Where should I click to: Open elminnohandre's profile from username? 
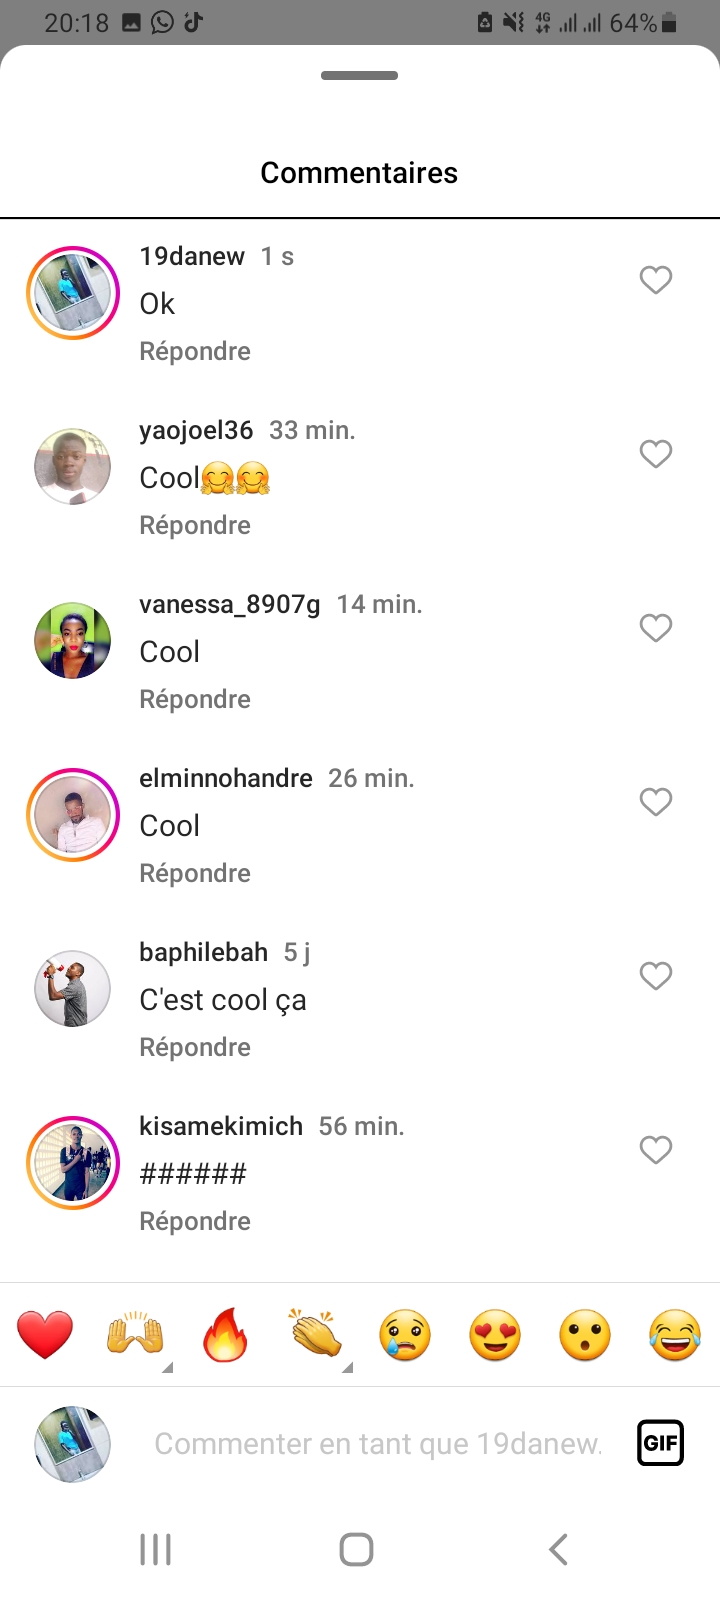pyautogui.click(x=226, y=778)
